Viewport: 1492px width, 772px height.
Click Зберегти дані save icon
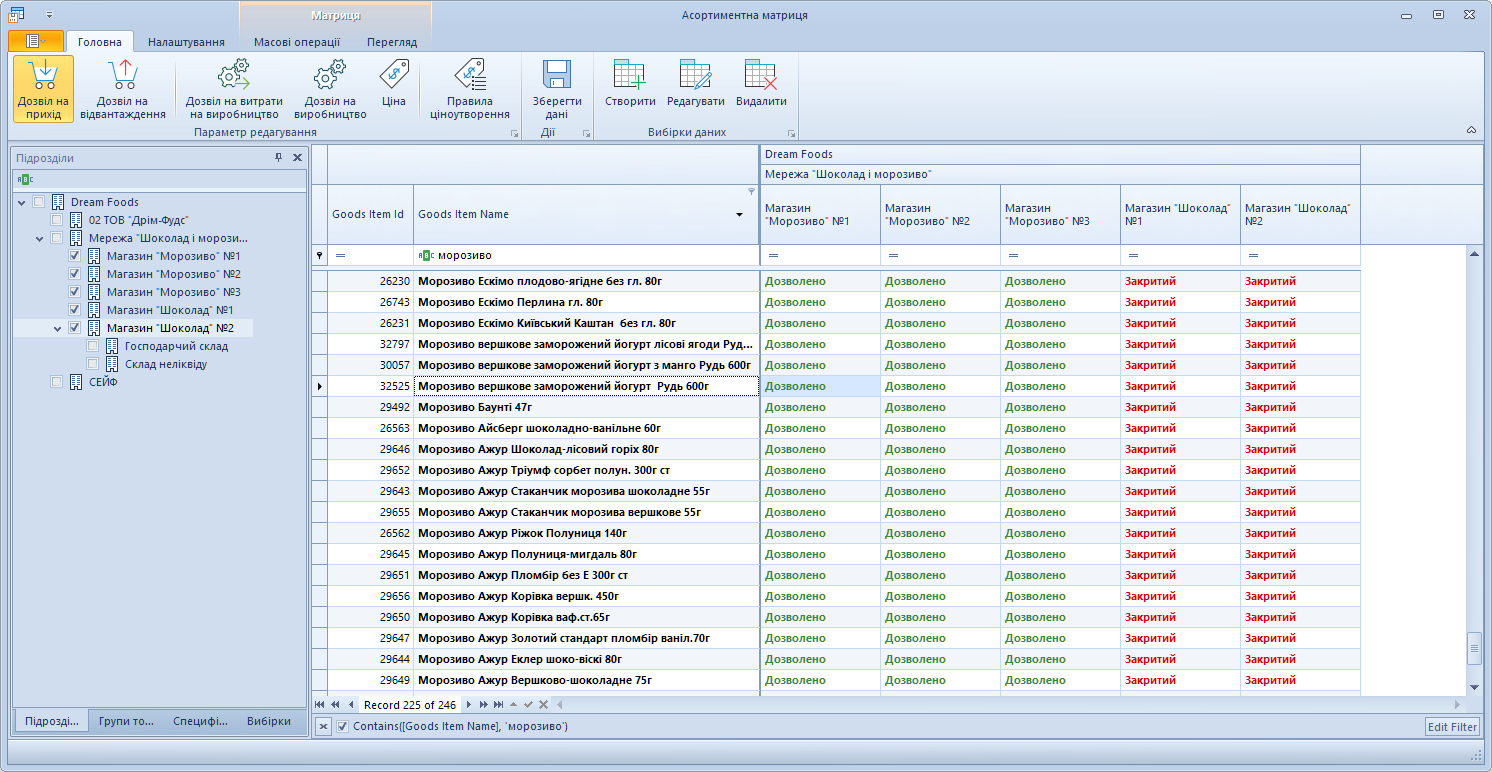(x=556, y=77)
